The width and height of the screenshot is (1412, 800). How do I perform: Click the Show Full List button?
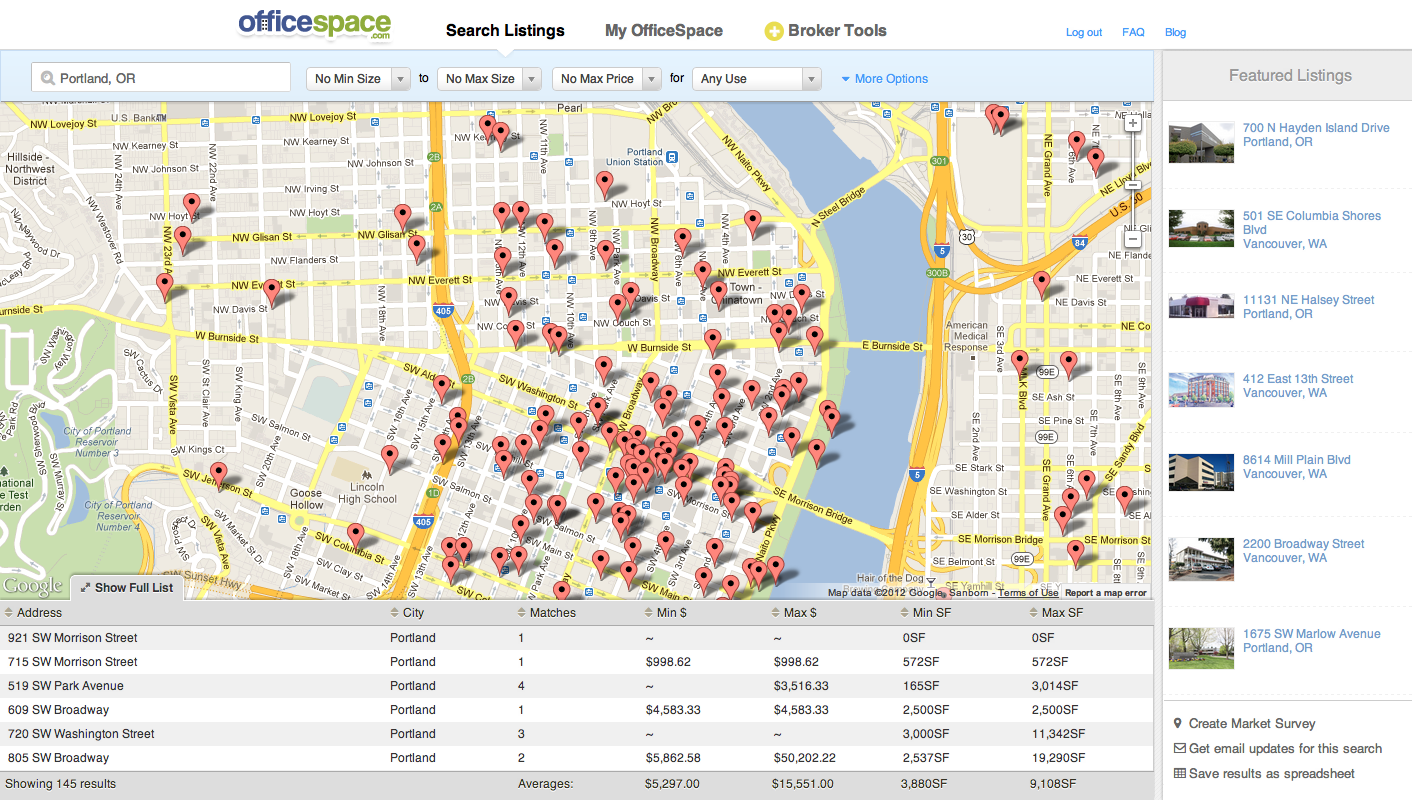click(126, 588)
